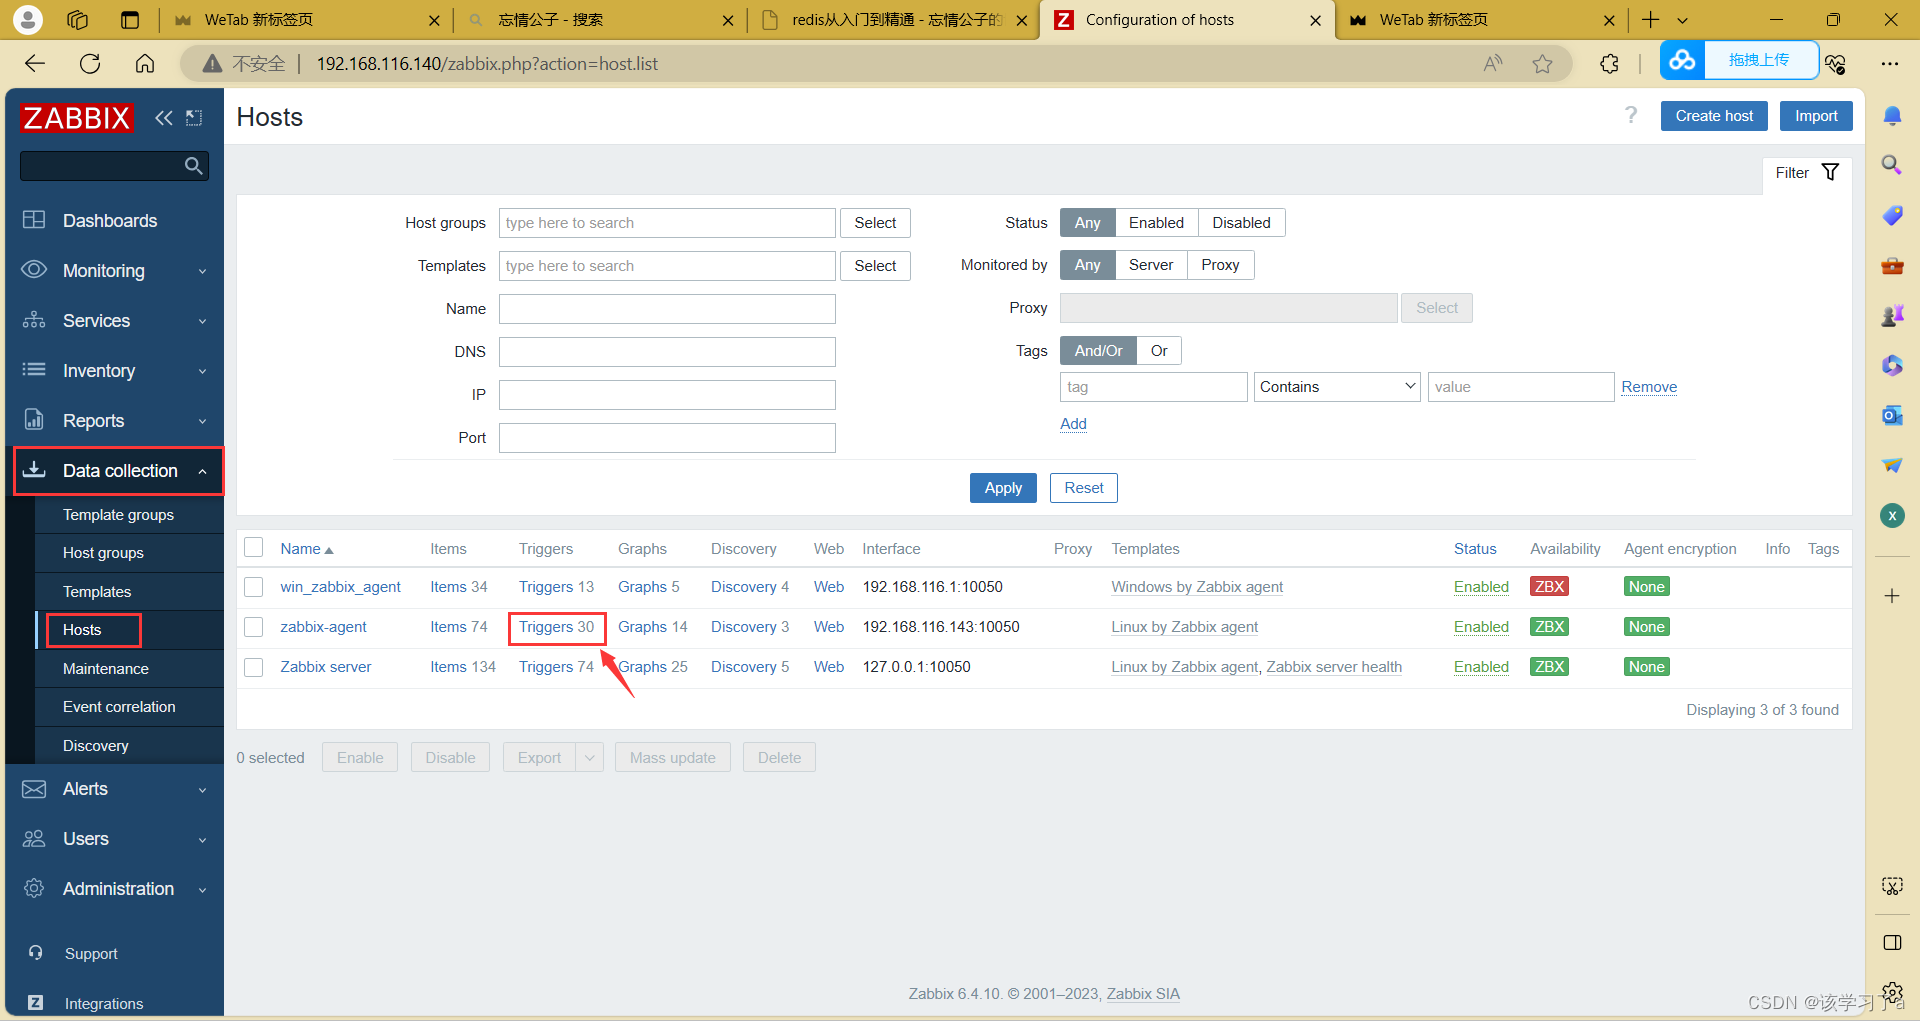Set Monitored by to Server
This screenshot has width=1920, height=1021.
tap(1151, 265)
